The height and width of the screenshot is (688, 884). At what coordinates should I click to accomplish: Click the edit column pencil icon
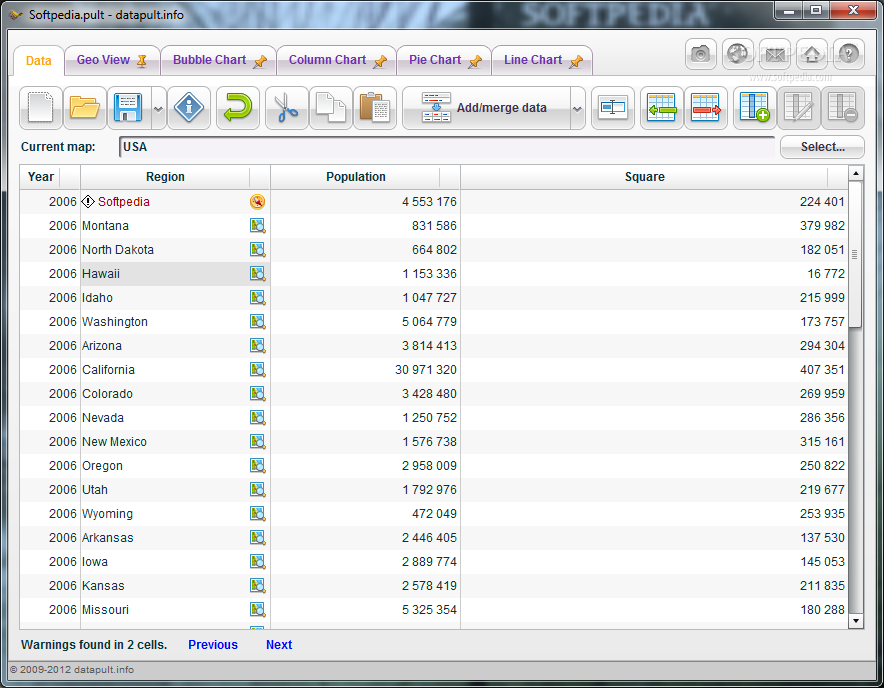(798, 108)
